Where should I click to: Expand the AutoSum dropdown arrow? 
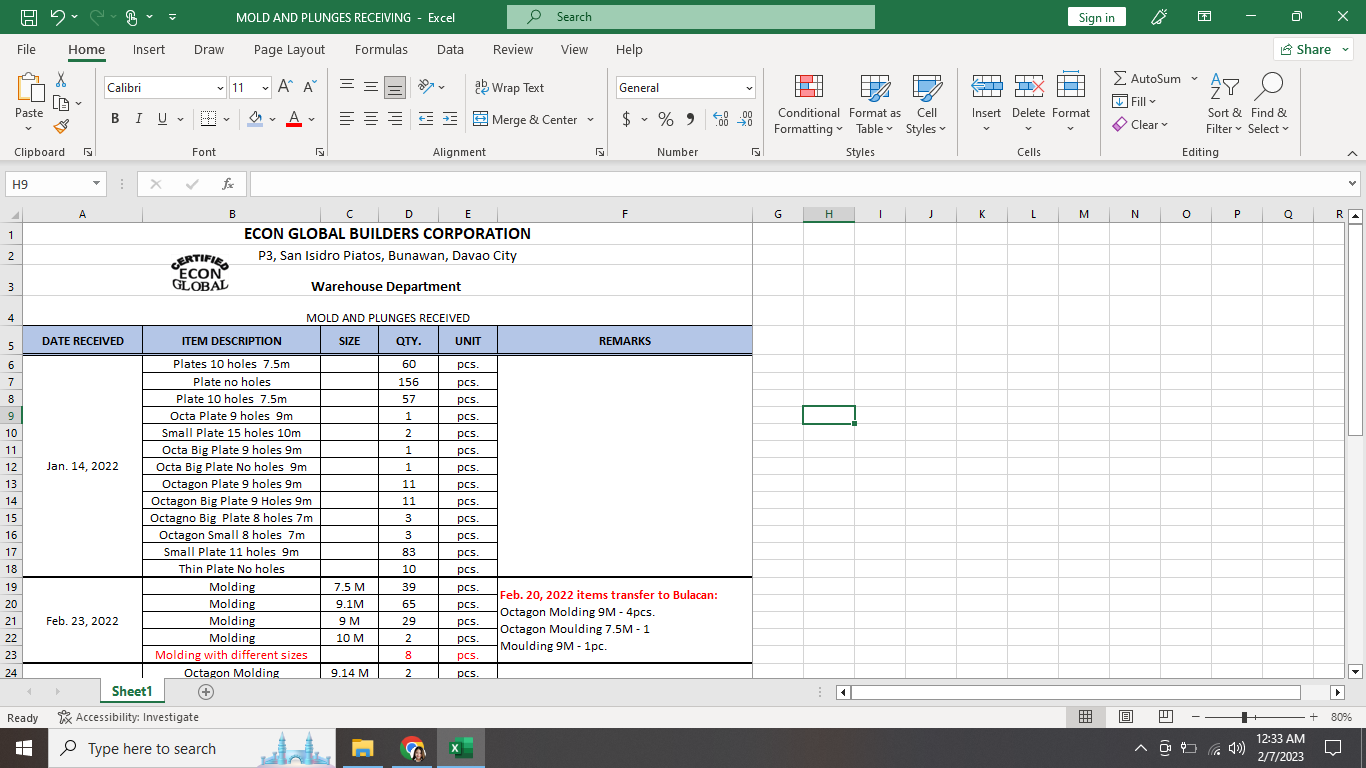coord(1194,78)
